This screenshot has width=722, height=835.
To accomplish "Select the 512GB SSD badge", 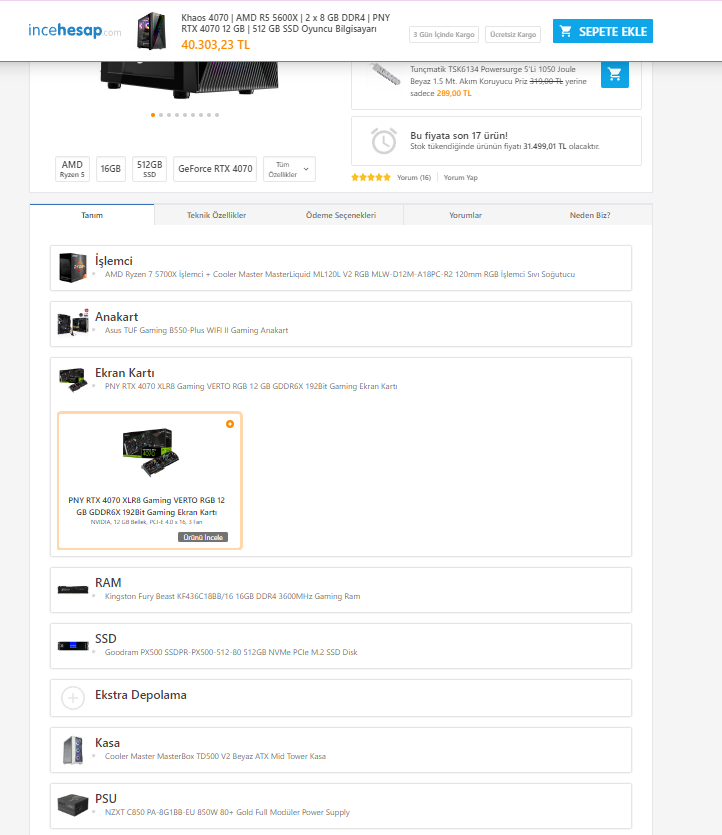I will pyautogui.click(x=150, y=169).
